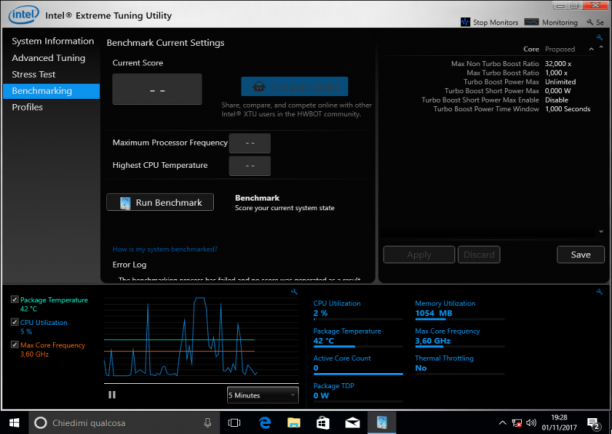Open Advanced Tuning section
The width and height of the screenshot is (612, 434).
(48, 58)
